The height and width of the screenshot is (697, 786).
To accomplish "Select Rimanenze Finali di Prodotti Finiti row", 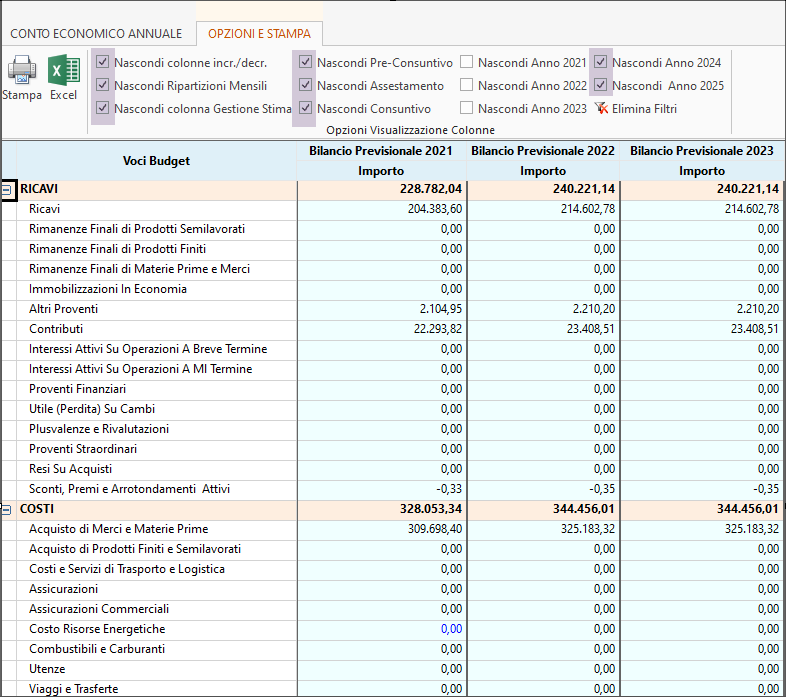I will [x=117, y=249].
